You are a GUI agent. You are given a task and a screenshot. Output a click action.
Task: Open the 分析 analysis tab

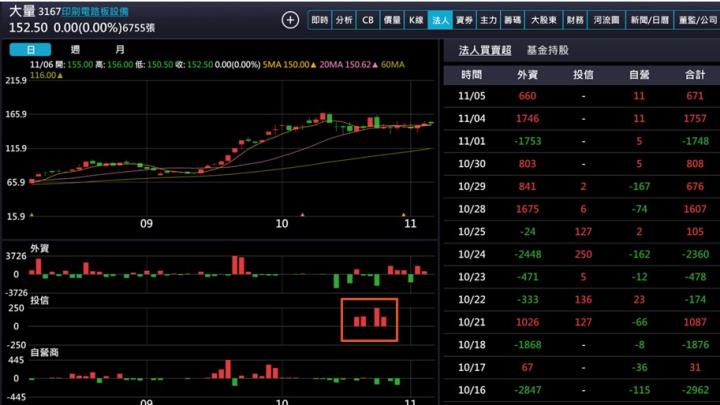click(x=344, y=20)
